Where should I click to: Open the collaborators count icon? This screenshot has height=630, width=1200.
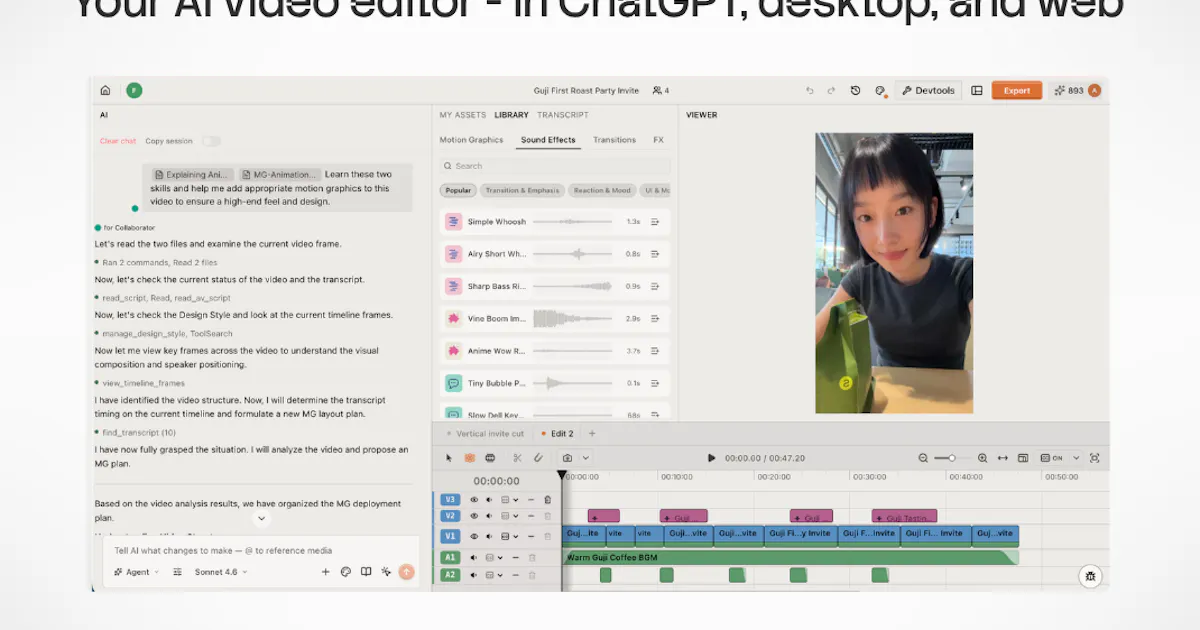pyautogui.click(x=660, y=90)
